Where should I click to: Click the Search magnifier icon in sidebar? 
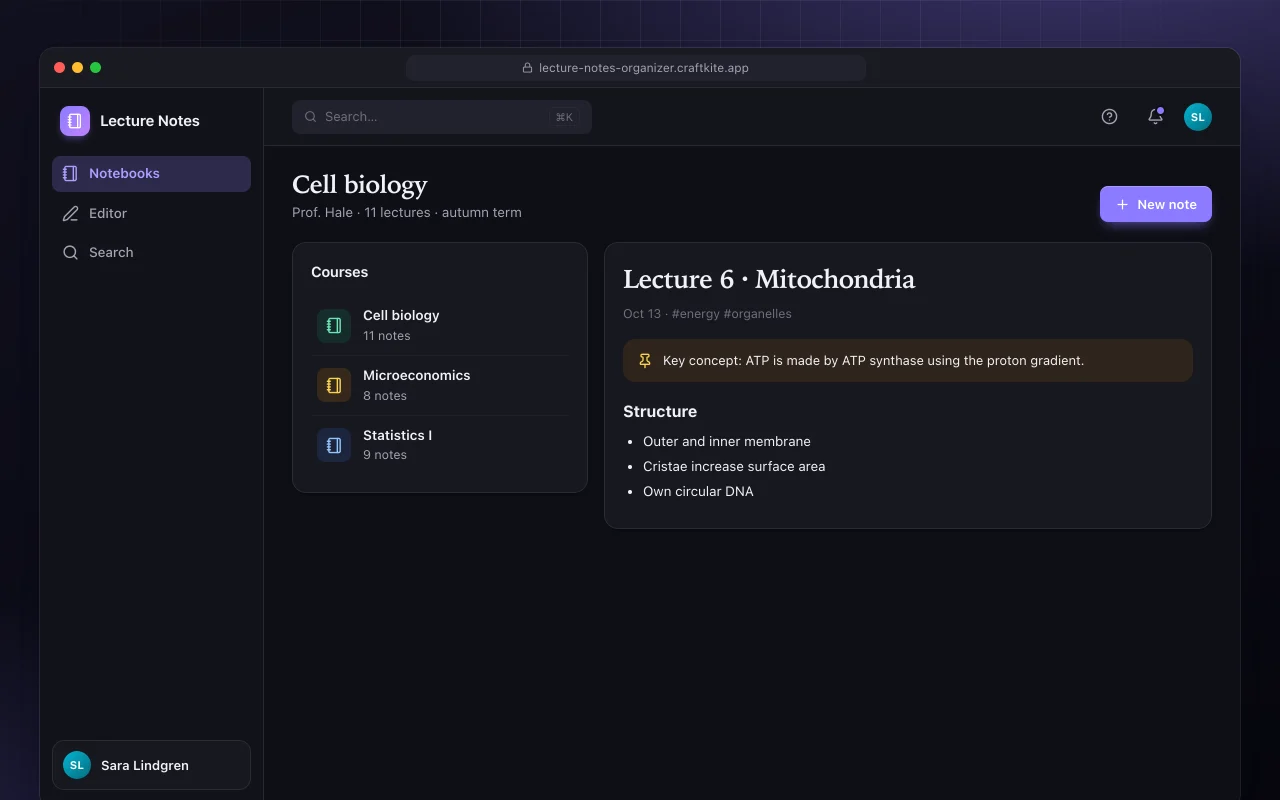[x=70, y=253]
